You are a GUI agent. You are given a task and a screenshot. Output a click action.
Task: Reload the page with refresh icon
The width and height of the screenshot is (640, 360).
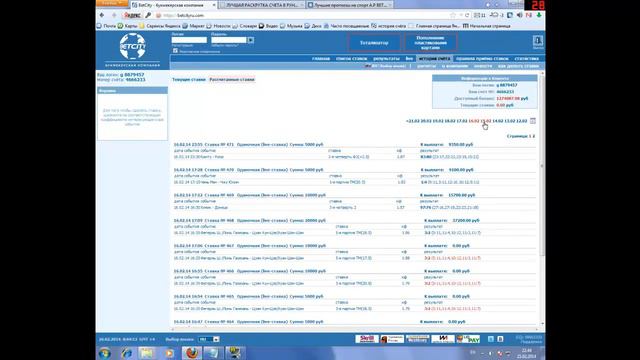click(467, 15)
